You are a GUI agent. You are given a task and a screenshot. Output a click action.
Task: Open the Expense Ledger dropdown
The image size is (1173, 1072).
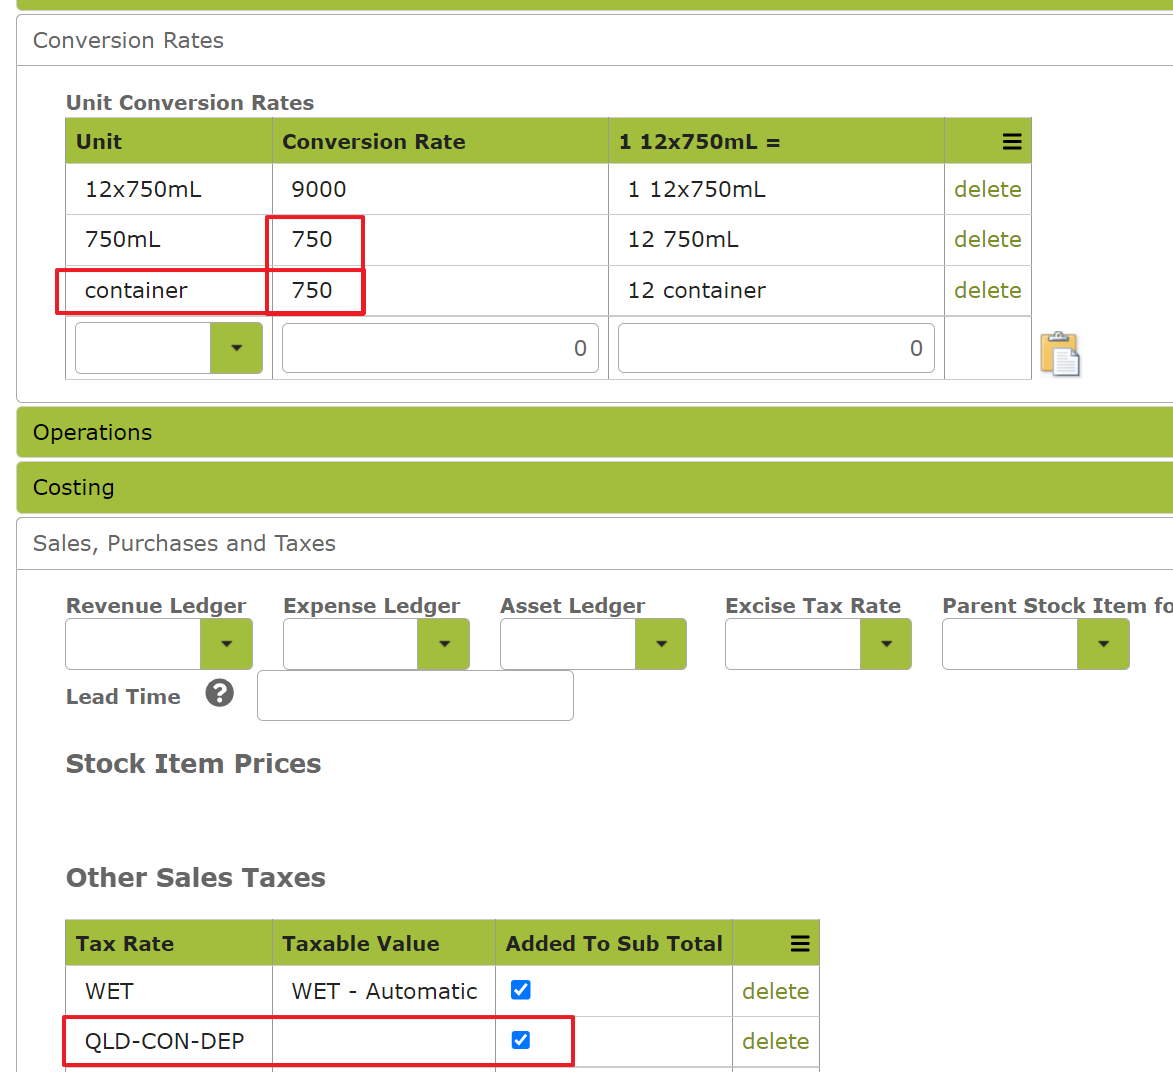(x=444, y=643)
